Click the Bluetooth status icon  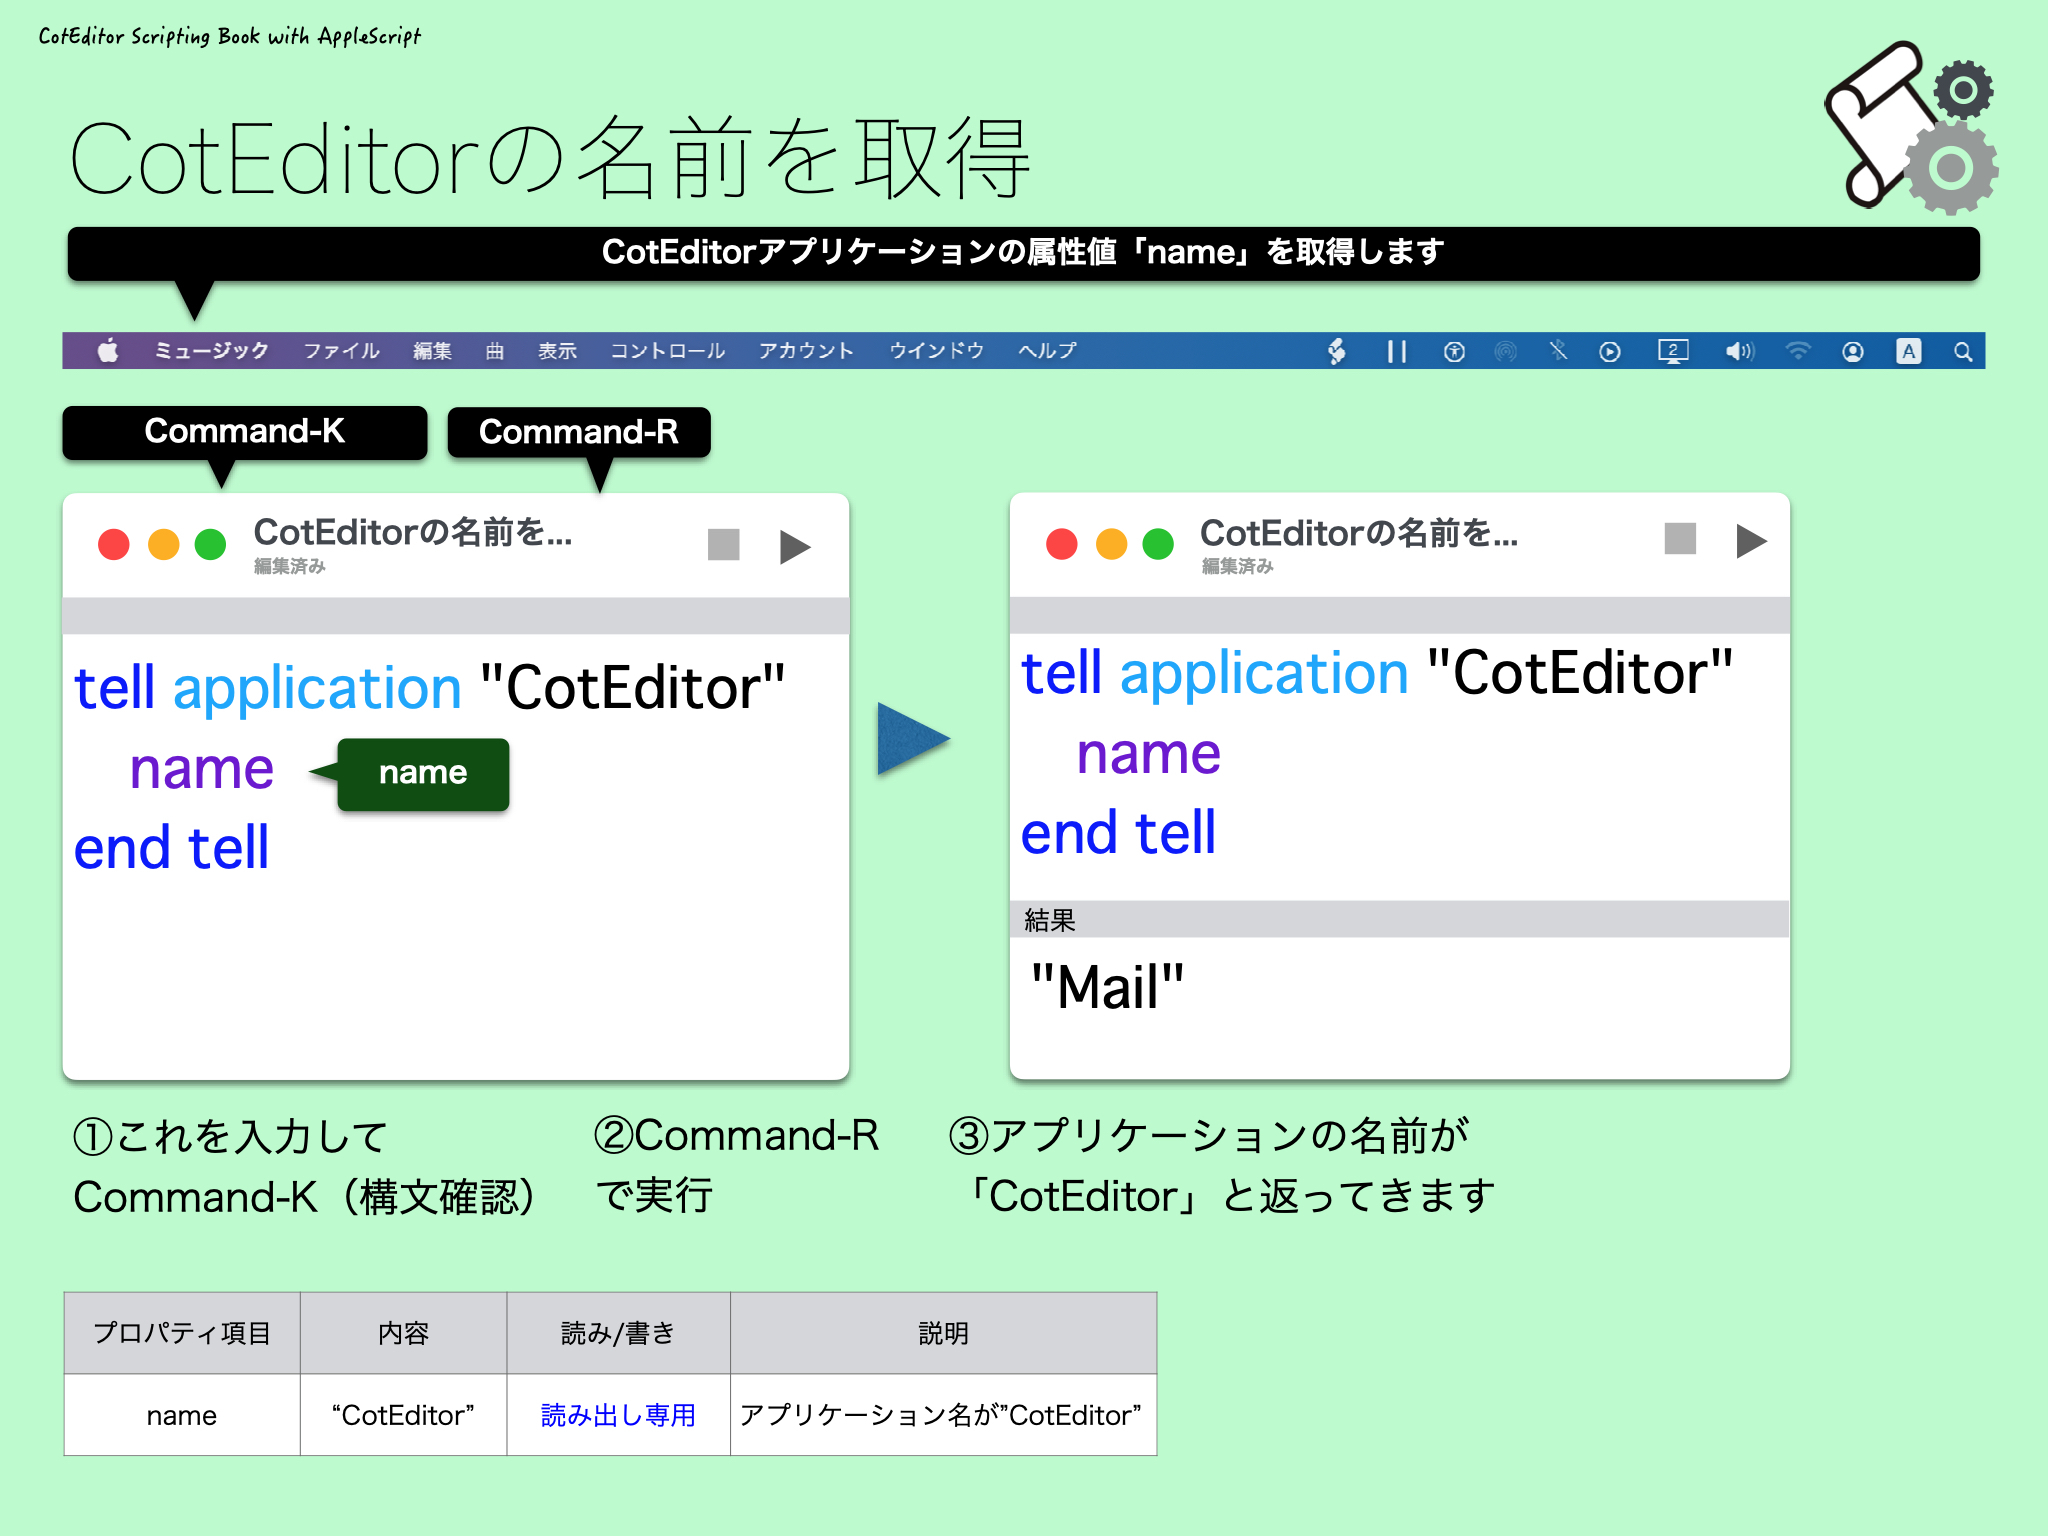pyautogui.click(x=1558, y=351)
